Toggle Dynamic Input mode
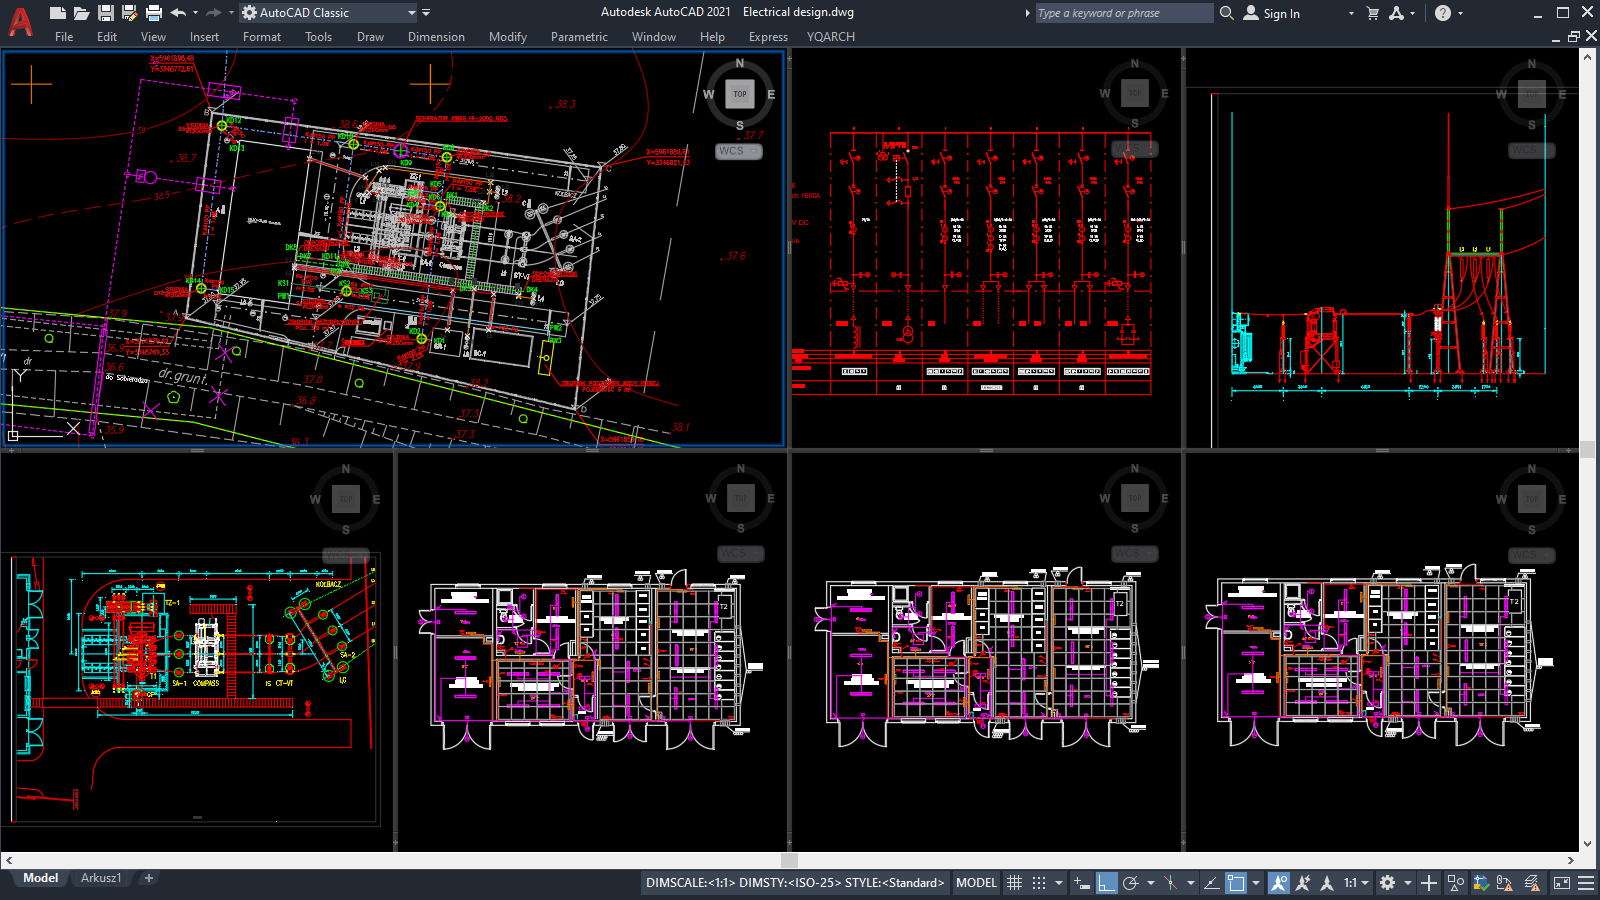This screenshot has width=1600, height=900. click(1082, 883)
